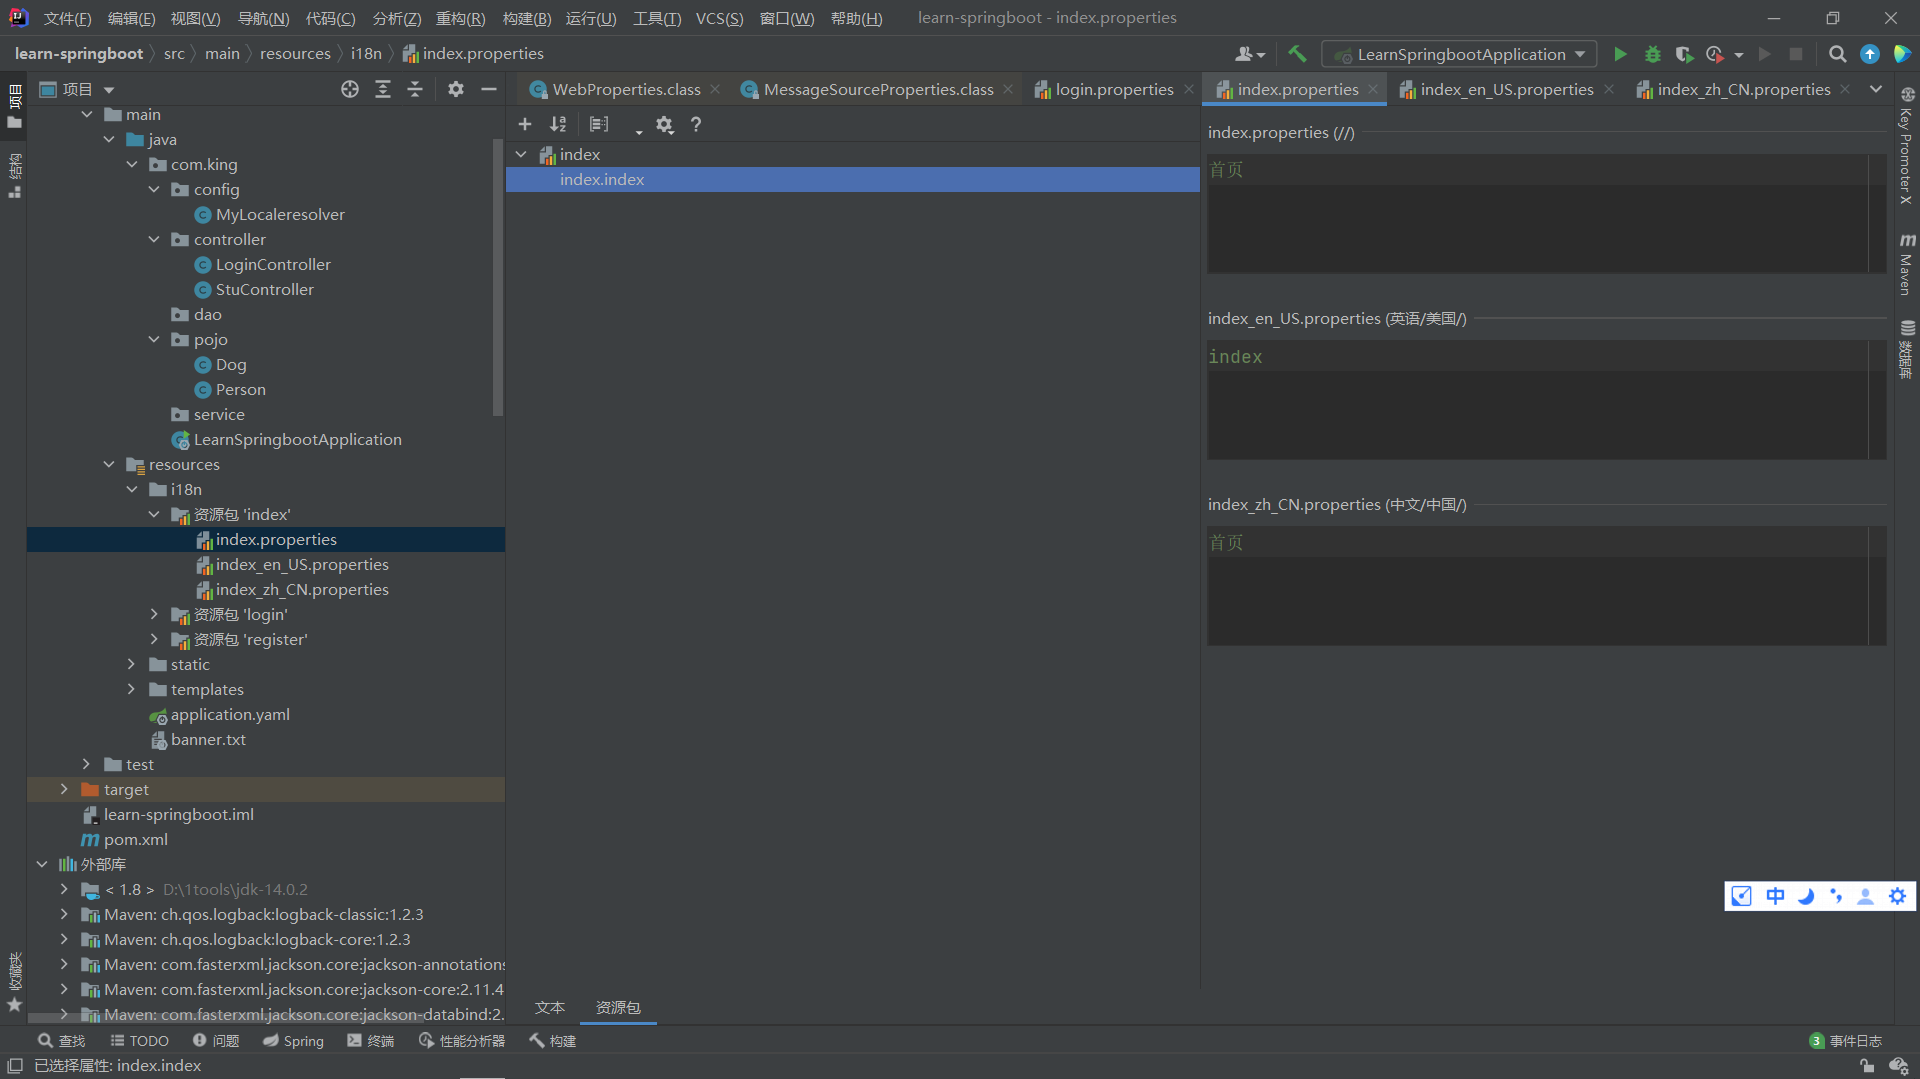Select pom.xml file
The width and height of the screenshot is (1920, 1079).
(136, 839)
